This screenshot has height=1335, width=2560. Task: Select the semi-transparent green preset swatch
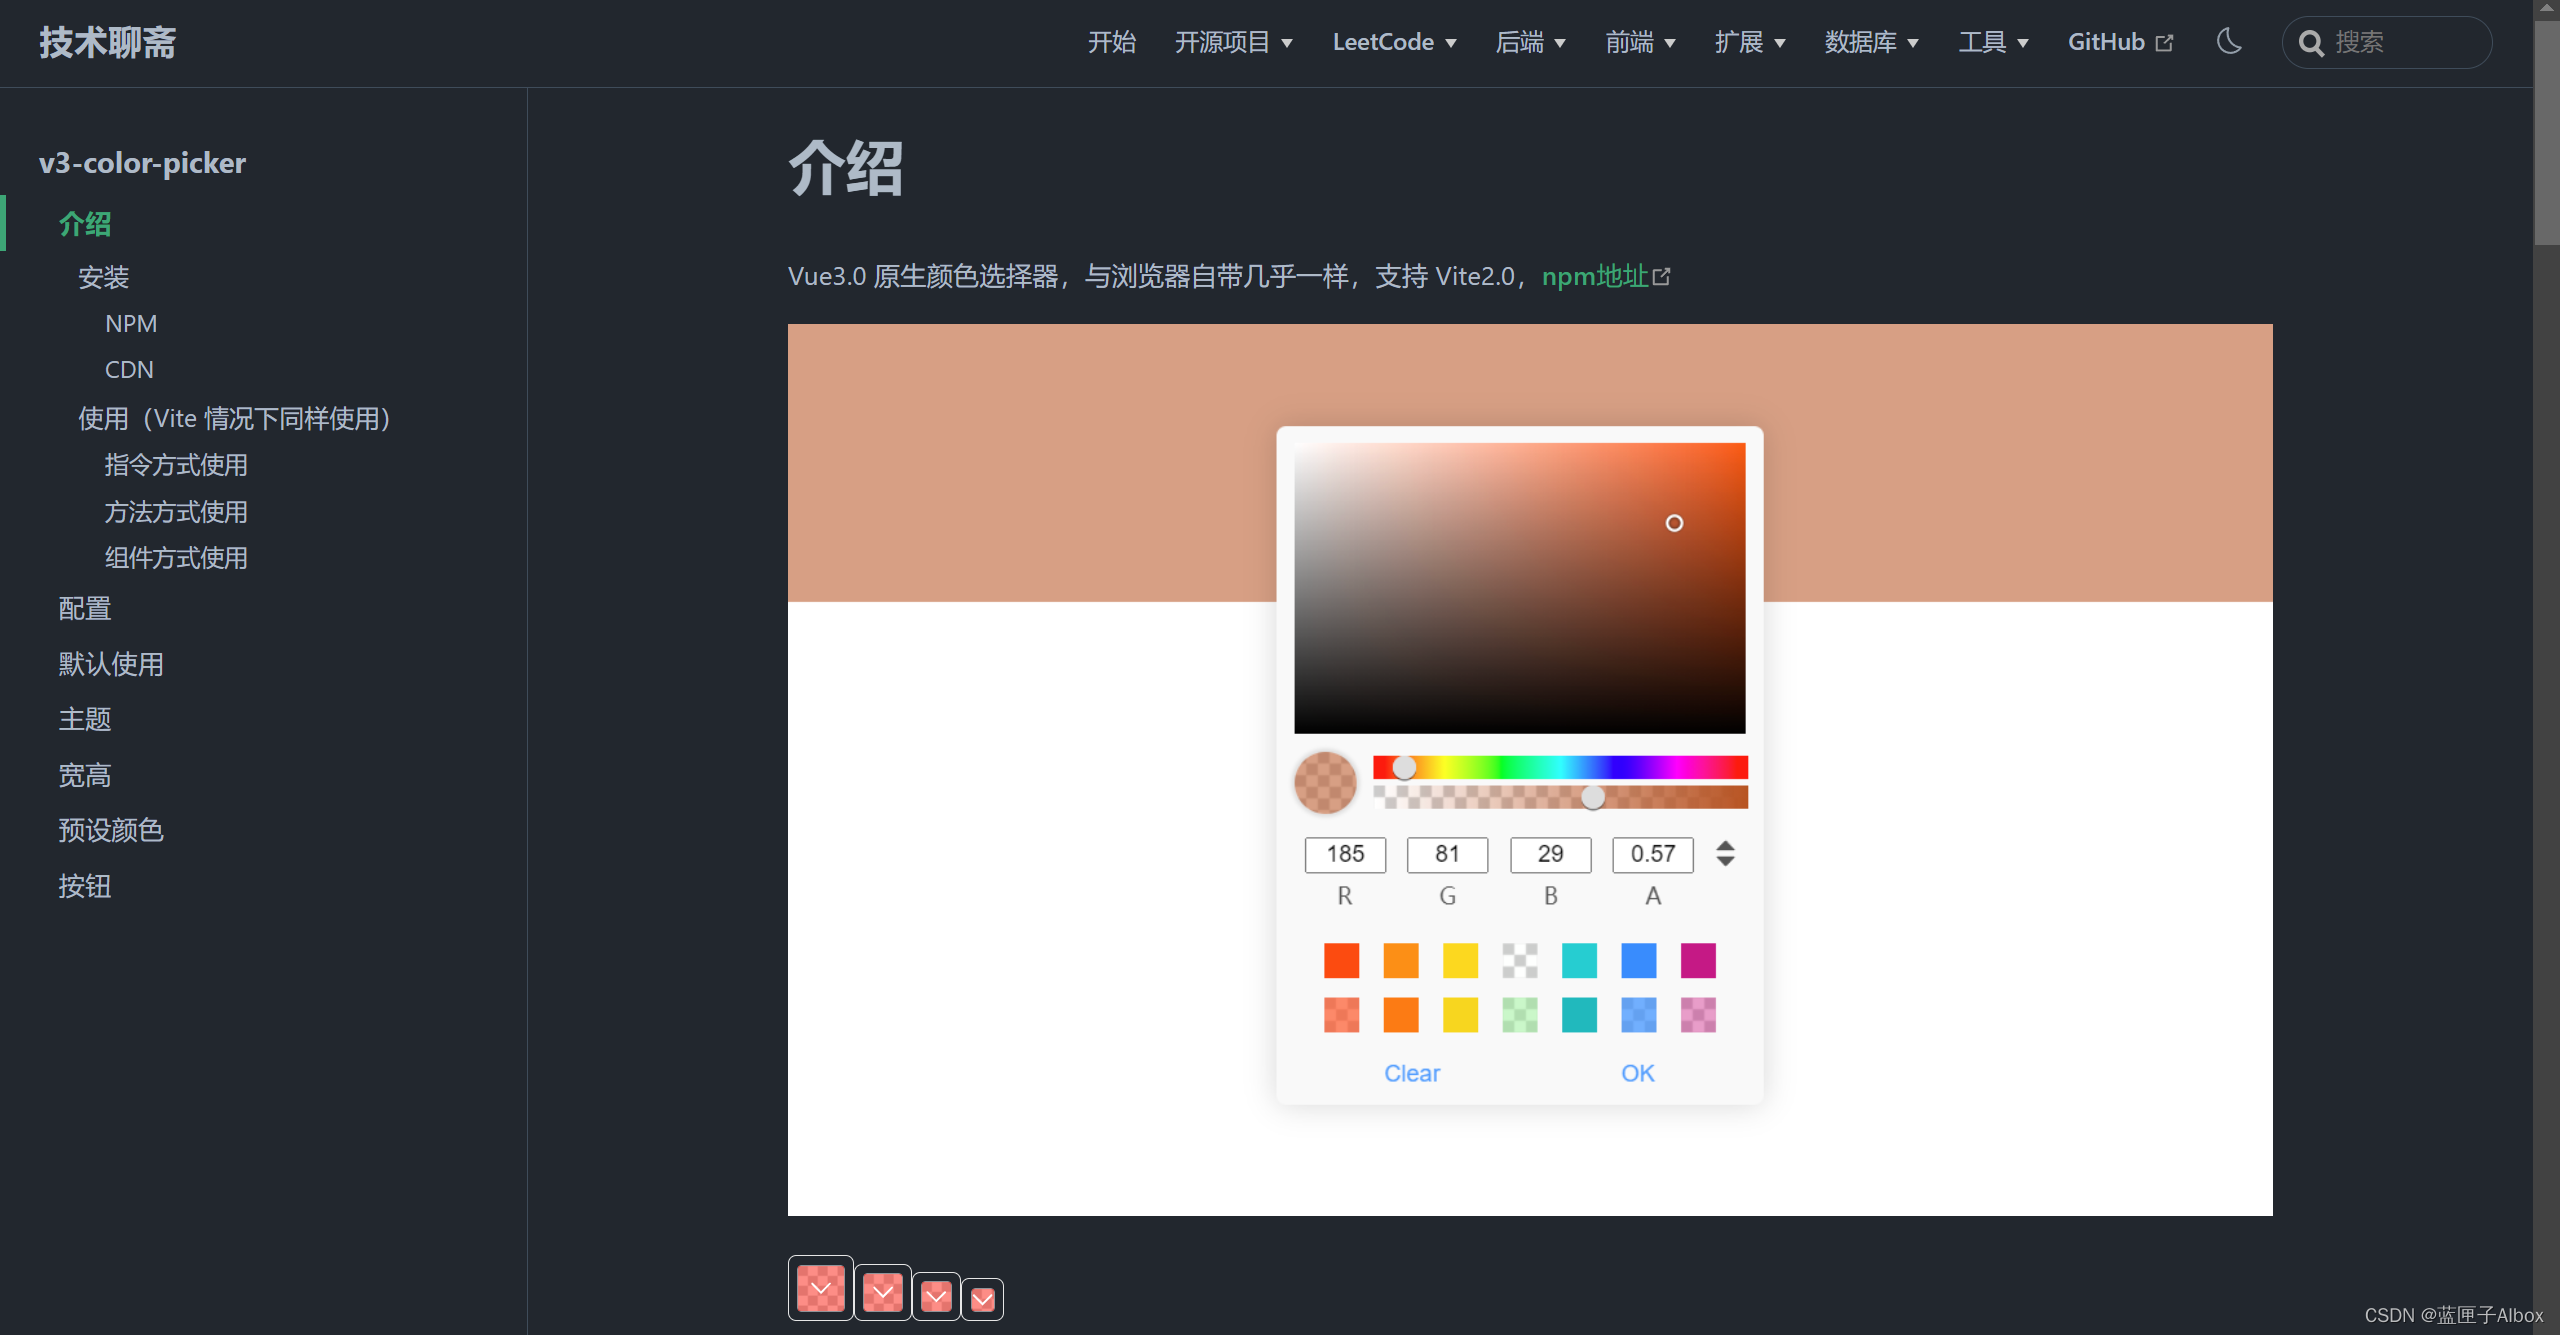(x=1519, y=1014)
